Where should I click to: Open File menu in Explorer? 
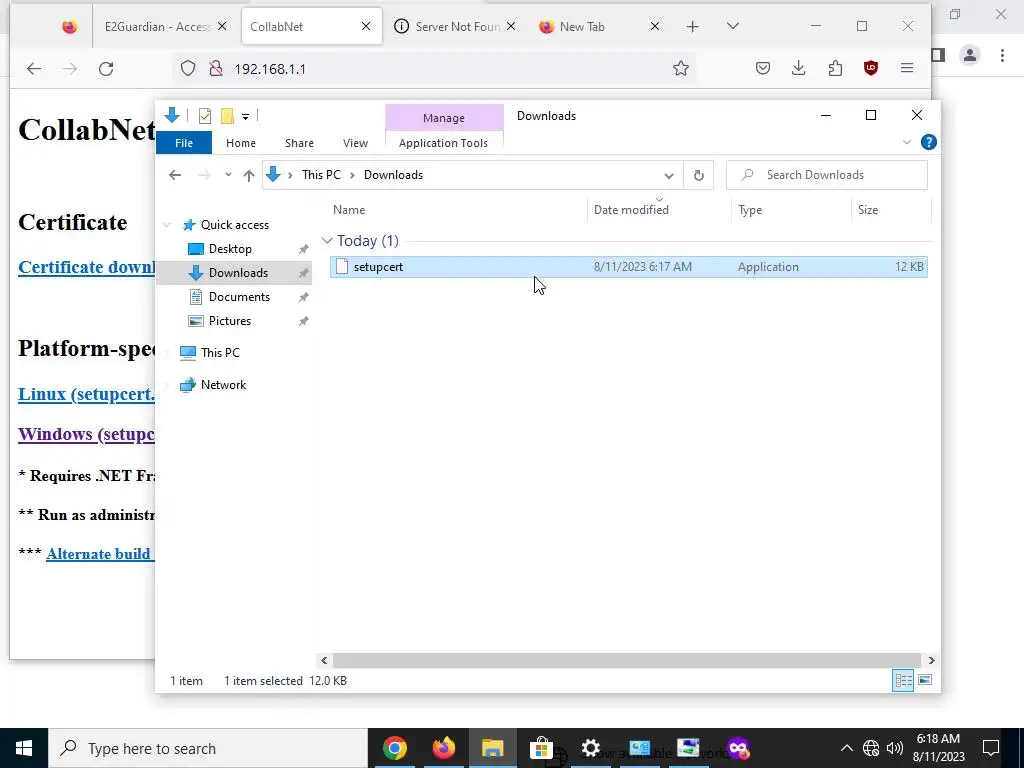pyautogui.click(x=184, y=143)
